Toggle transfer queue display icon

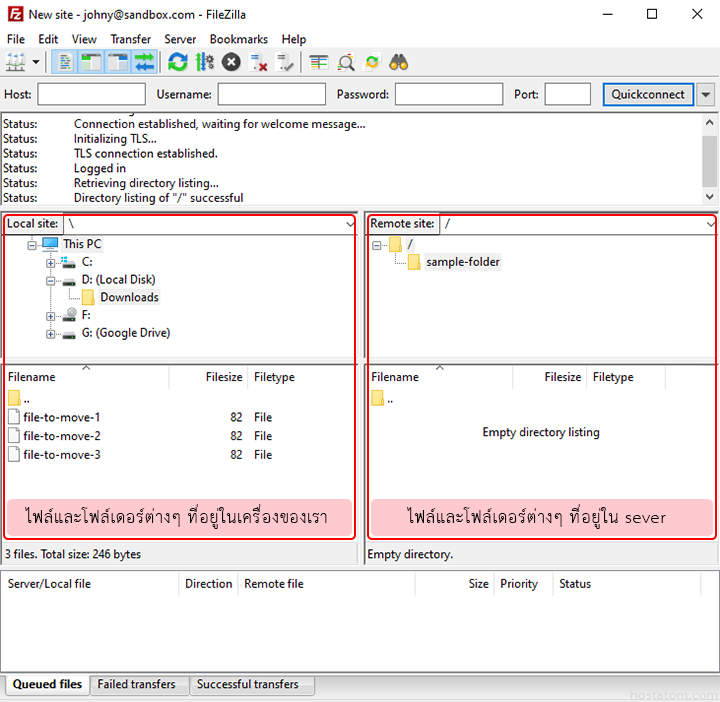tap(144, 62)
